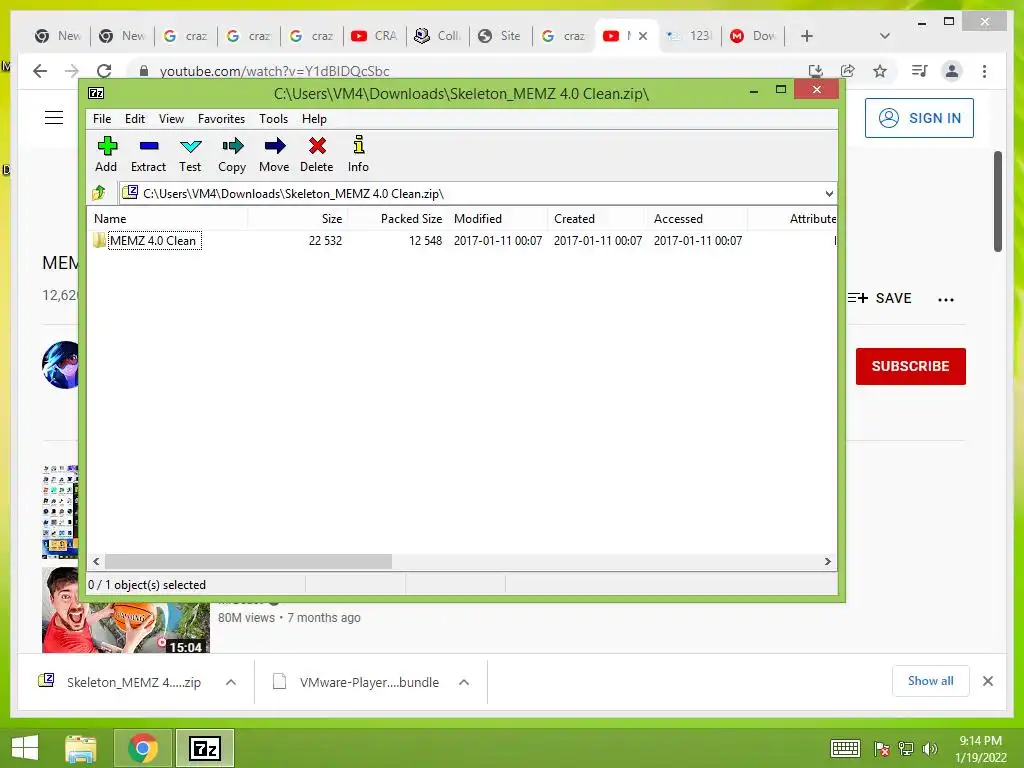Go up one folder level in 7-Zip

[99, 193]
